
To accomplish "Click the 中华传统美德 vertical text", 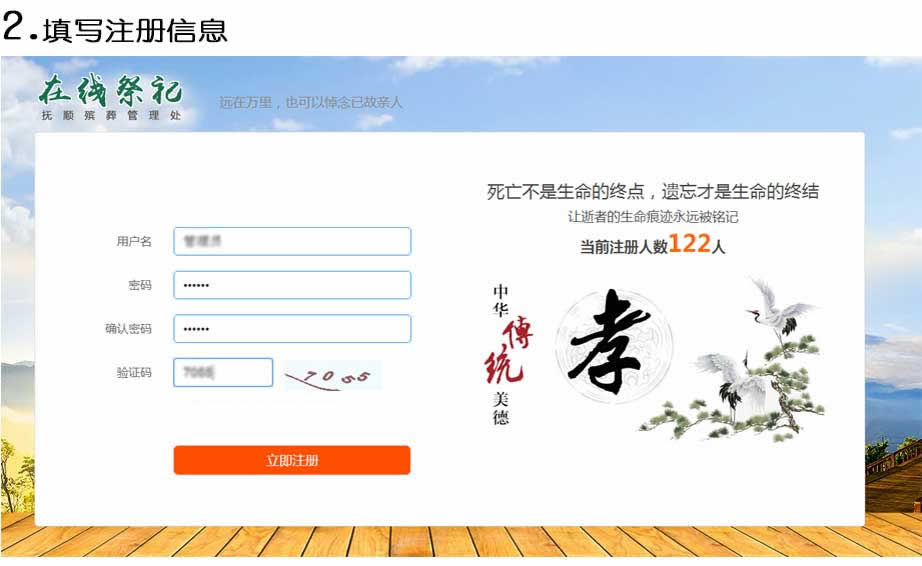I will click(x=507, y=354).
